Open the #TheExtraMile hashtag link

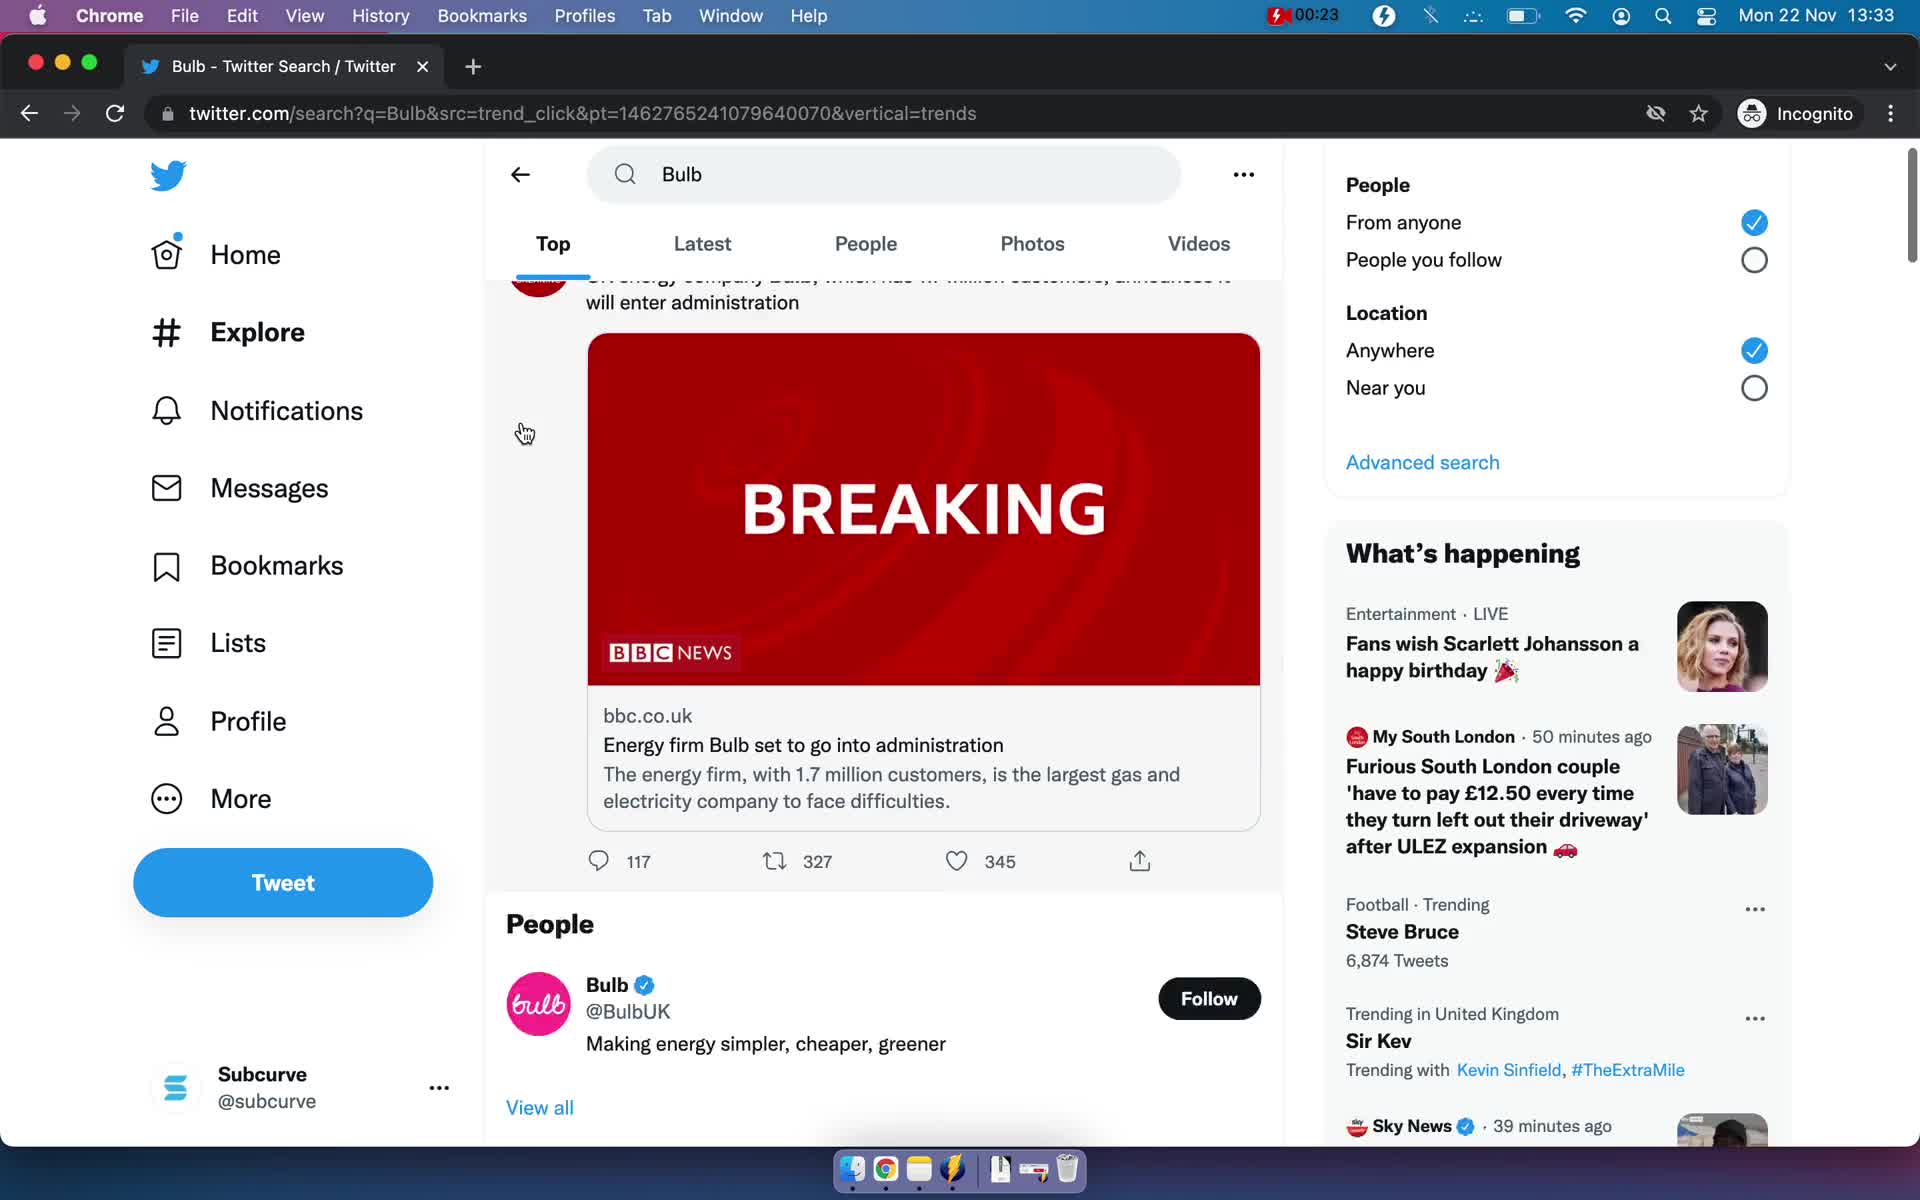click(x=1627, y=1070)
